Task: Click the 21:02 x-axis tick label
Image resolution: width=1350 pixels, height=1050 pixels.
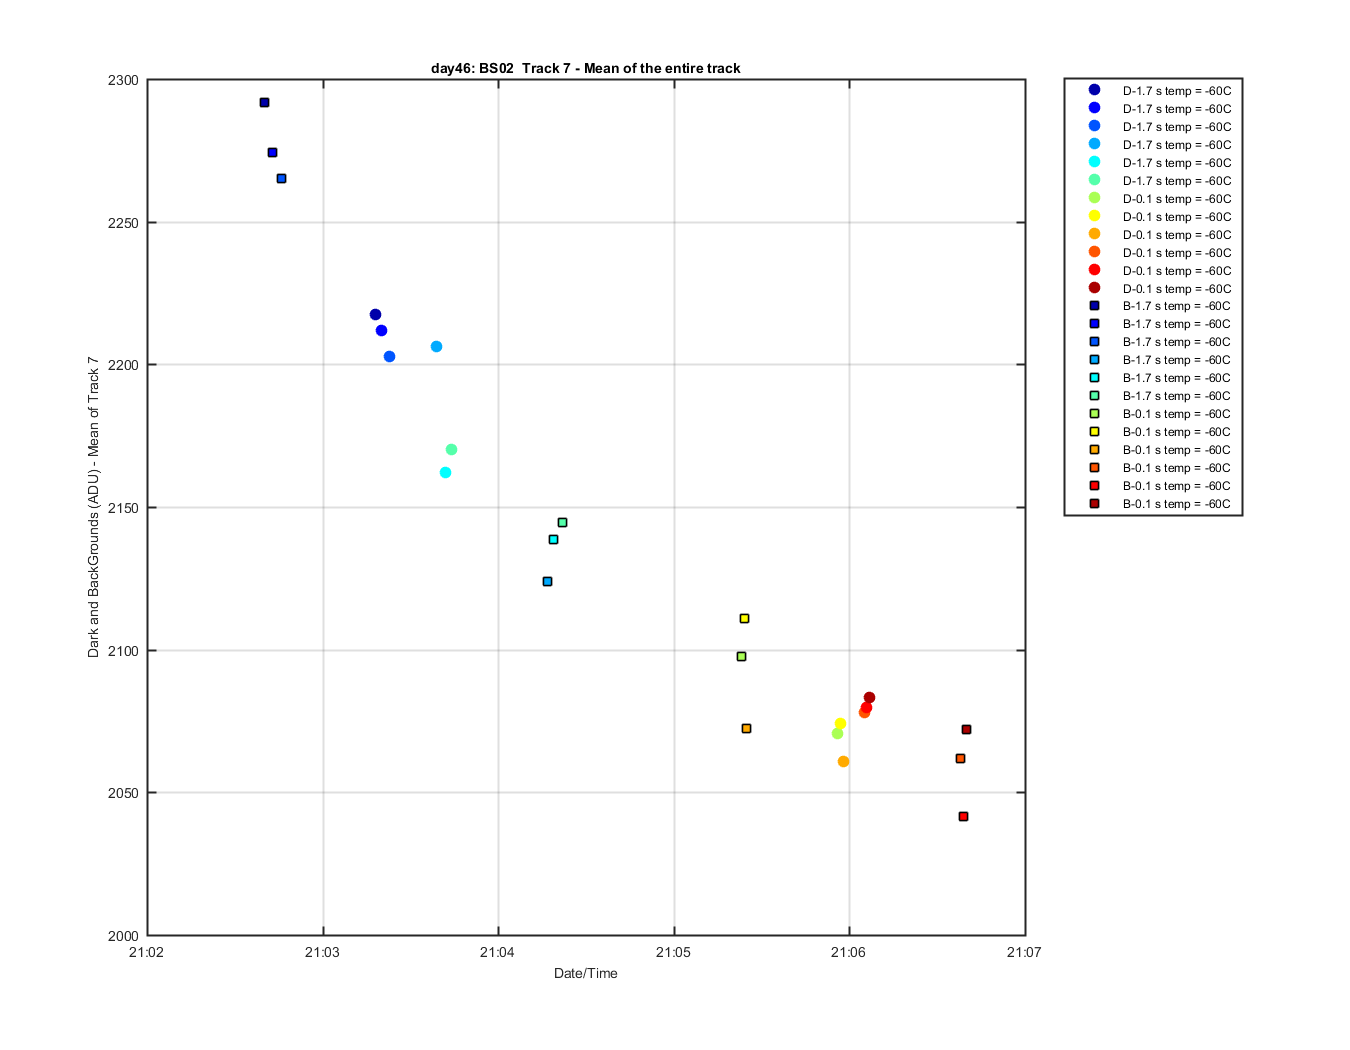Action: 146,952
